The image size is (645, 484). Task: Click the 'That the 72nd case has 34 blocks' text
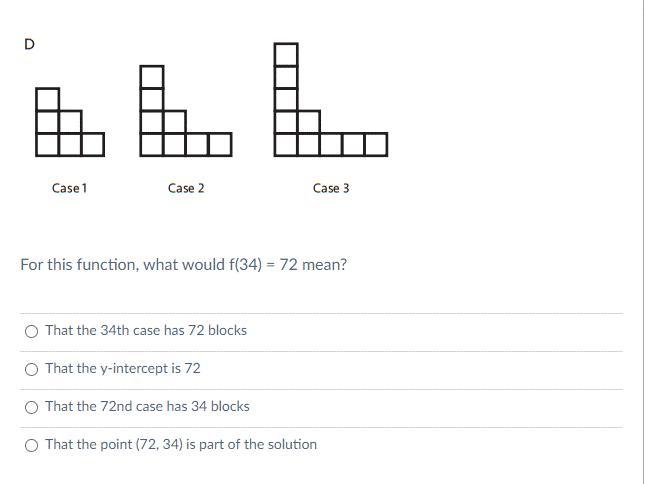click(147, 406)
